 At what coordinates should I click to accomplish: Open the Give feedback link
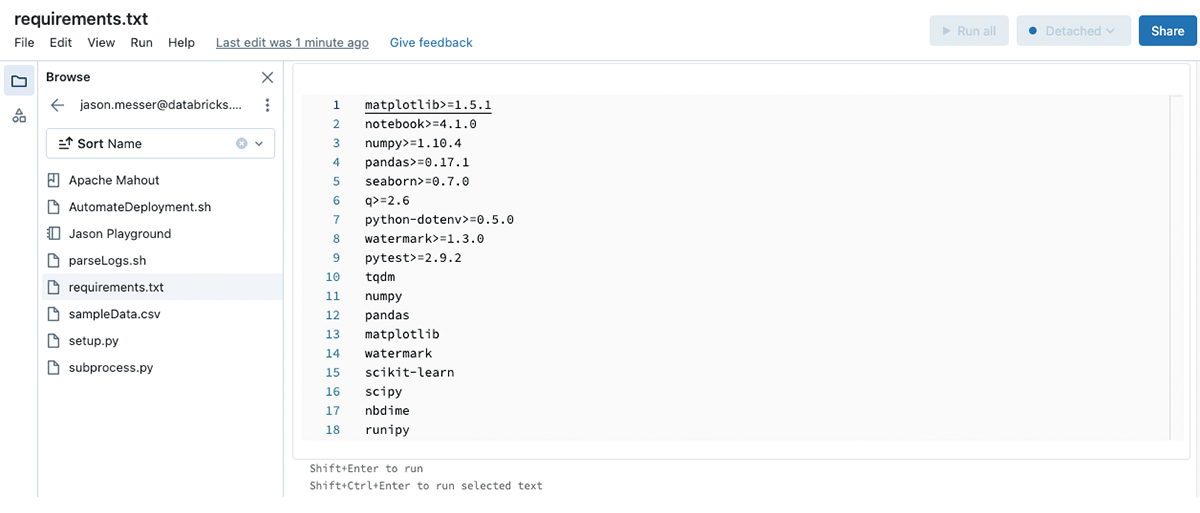tap(431, 43)
